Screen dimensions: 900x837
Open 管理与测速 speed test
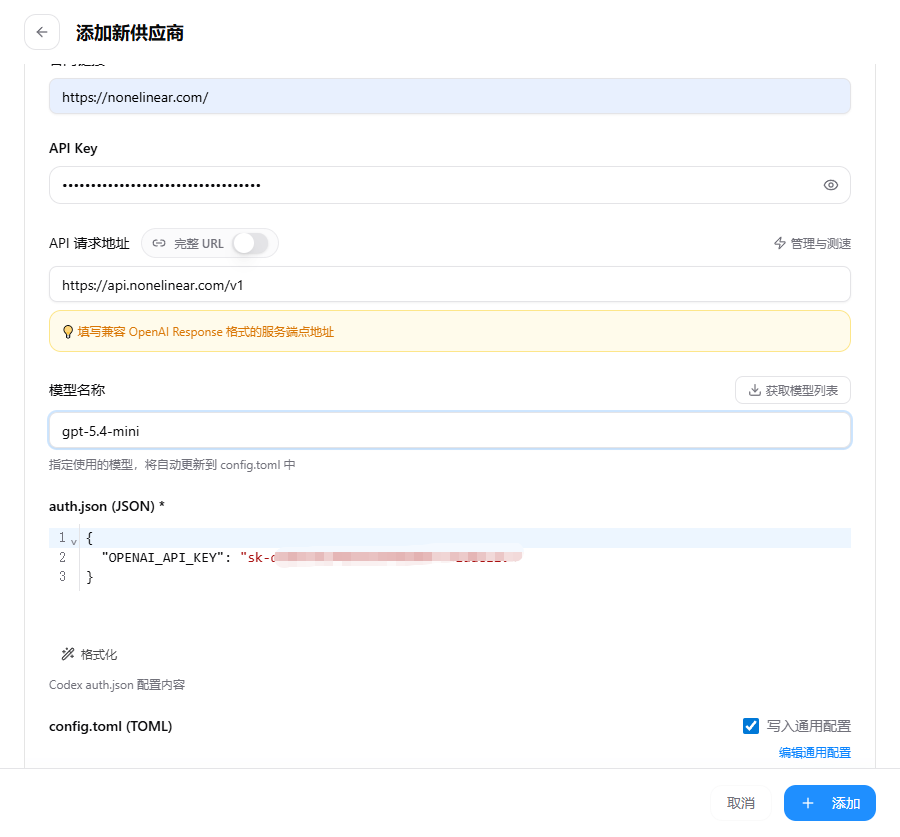tap(812, 243)
